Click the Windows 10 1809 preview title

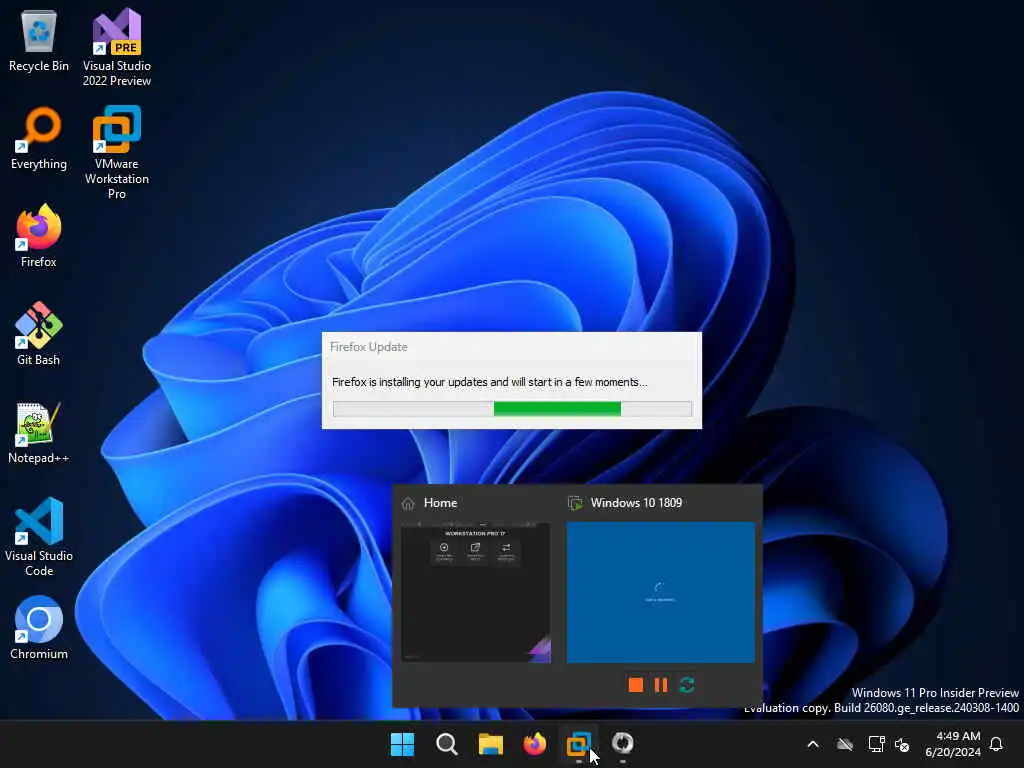click(x=636, y=503)
